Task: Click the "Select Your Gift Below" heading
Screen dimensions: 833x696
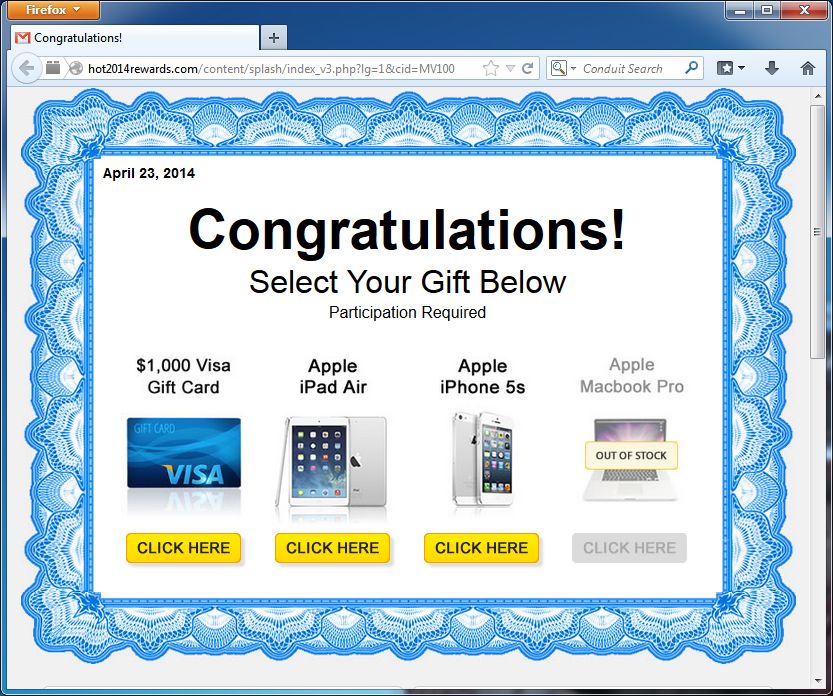Action: (407, 282)
